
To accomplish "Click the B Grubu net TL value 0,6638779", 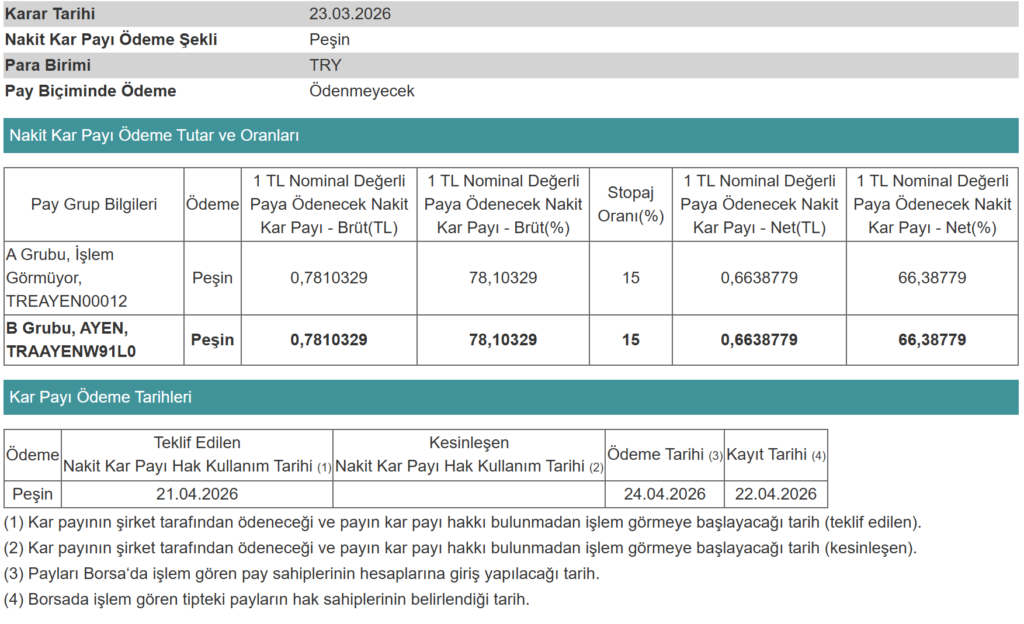I will coord(759,340).
